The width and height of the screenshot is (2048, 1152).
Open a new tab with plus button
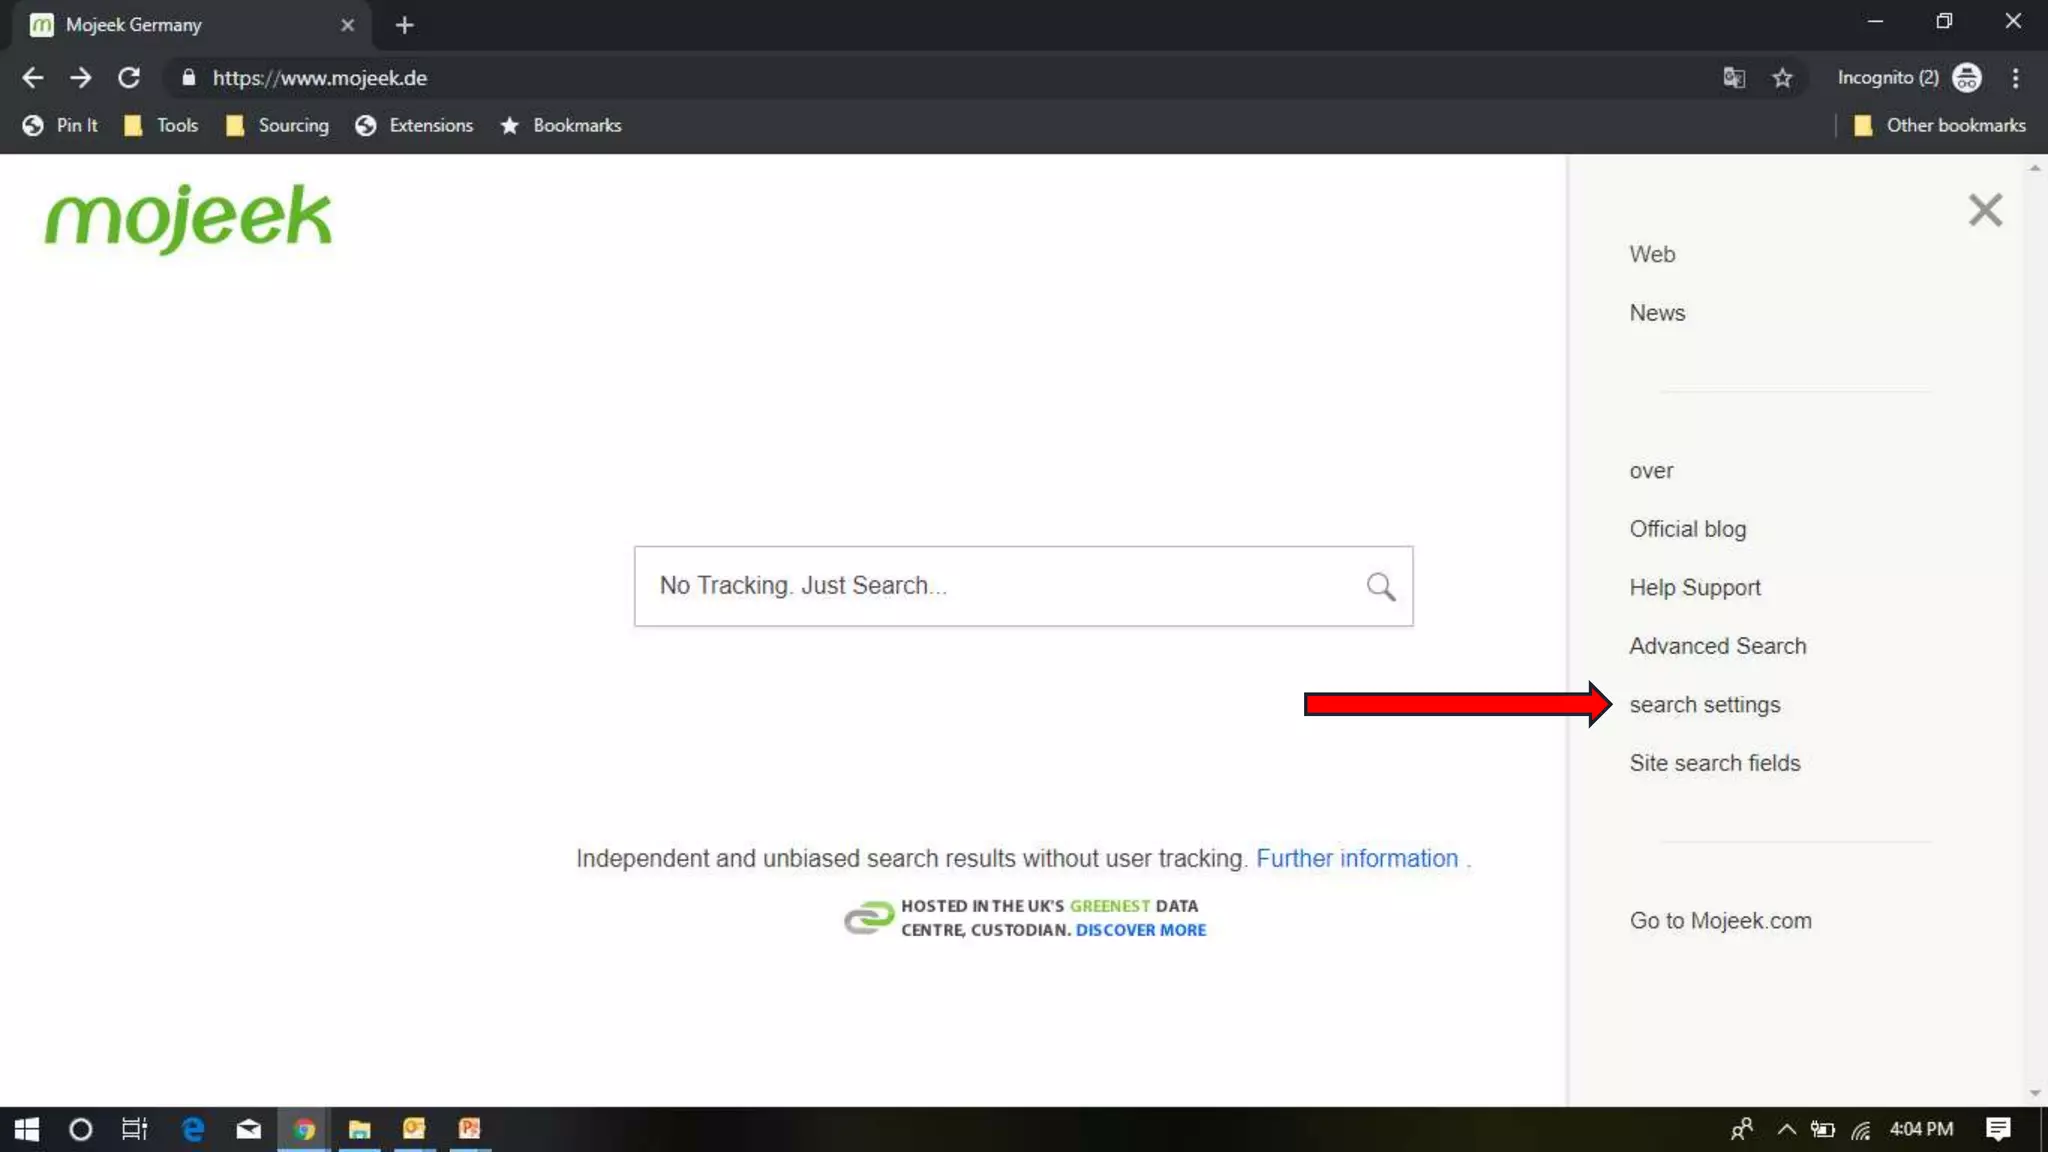[404, 25]
